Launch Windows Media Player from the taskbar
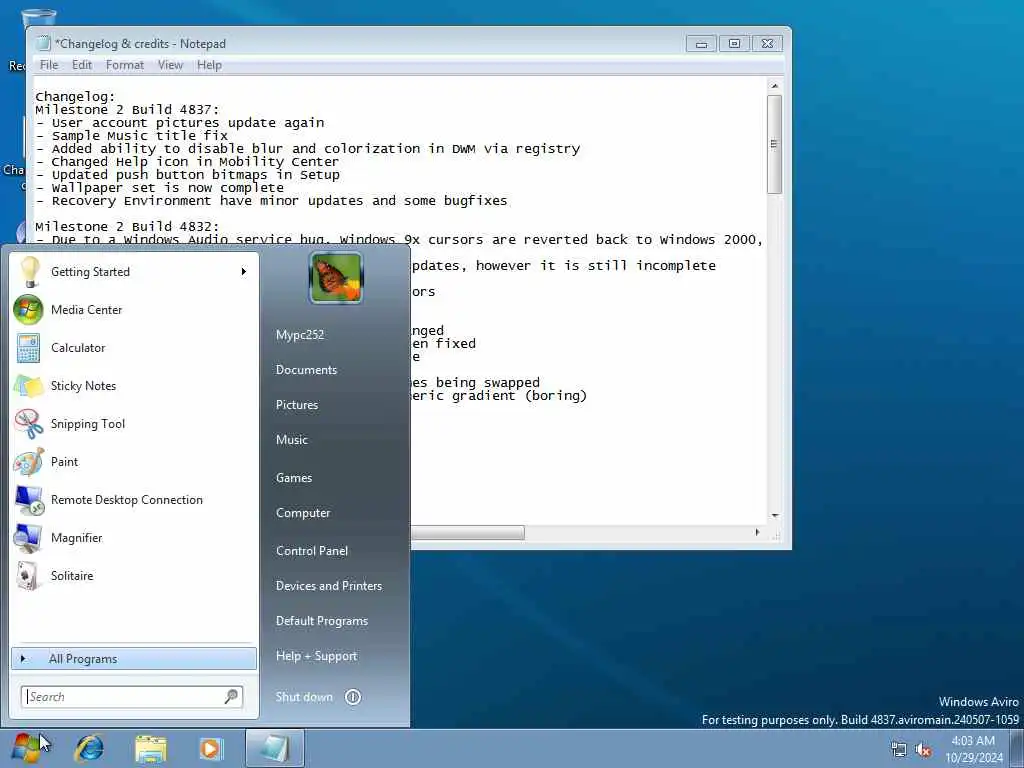The width and height of the screenshot is (1024, 768). pyautogui.click(x=211, y=748)
